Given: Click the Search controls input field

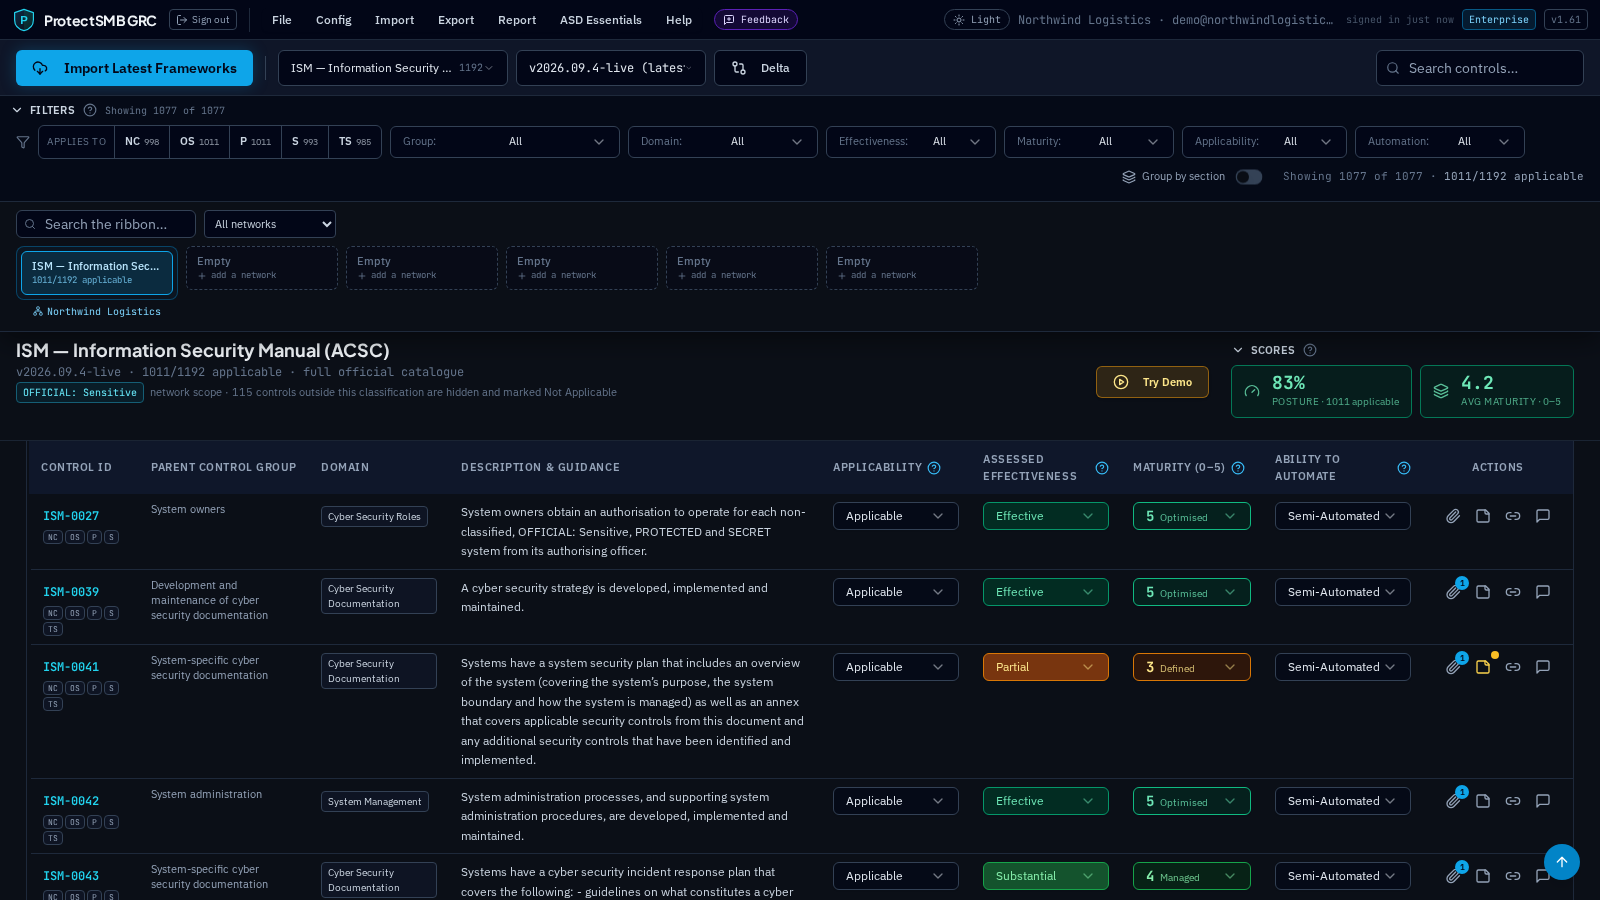Looking at the screenshot, I should [1480, 68].
